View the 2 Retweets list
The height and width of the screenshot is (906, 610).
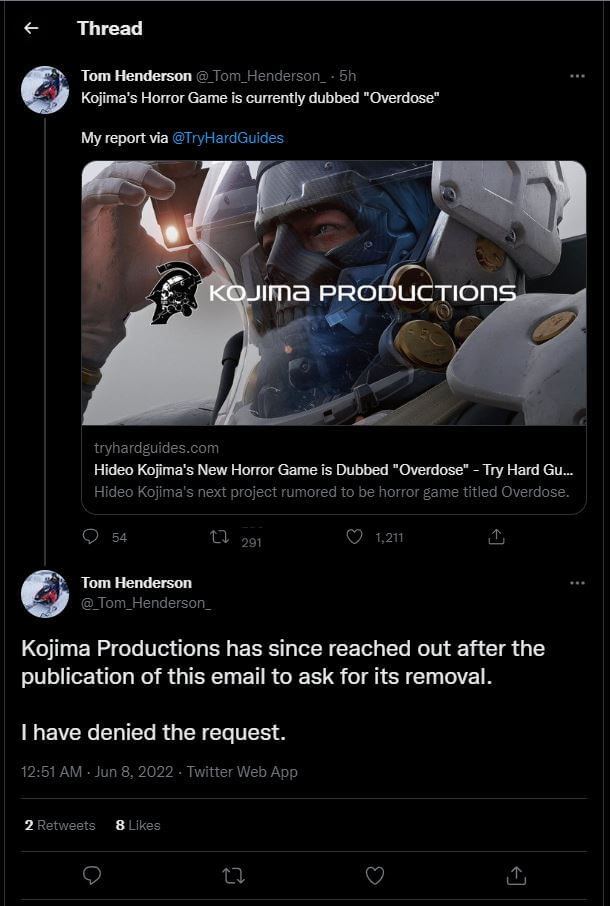(x=59, y=825)
